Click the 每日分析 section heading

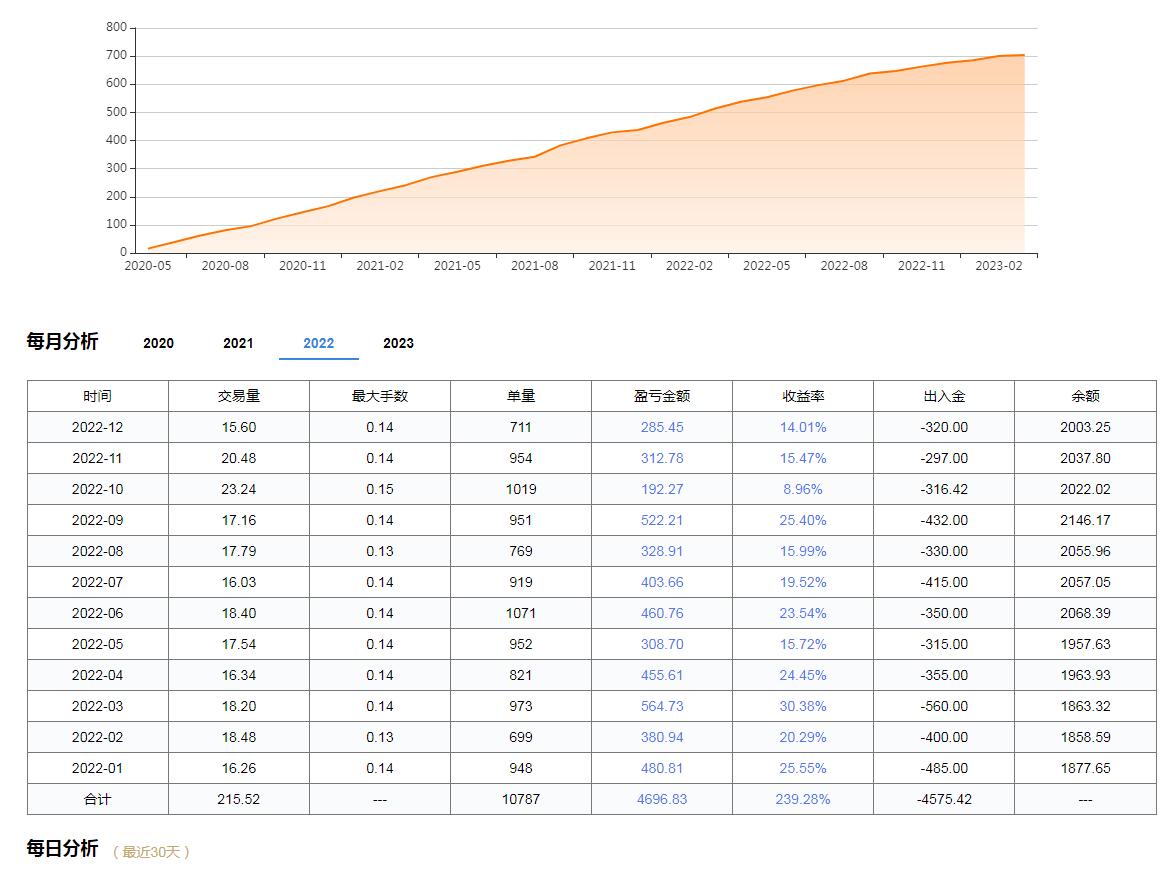tap(62, 849)
